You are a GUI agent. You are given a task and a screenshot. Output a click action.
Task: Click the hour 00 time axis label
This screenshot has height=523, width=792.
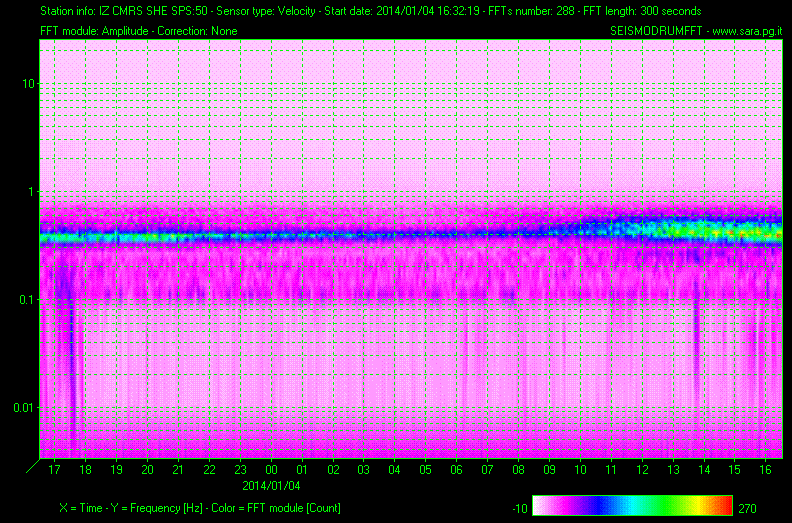271,469
